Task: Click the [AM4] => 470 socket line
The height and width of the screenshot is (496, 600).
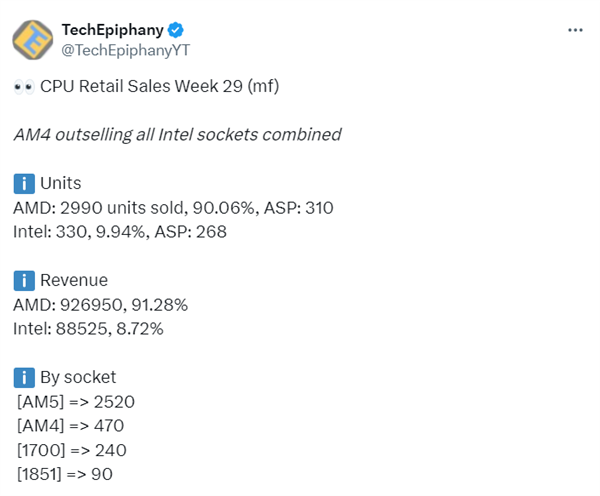Action: pos(72,425)
